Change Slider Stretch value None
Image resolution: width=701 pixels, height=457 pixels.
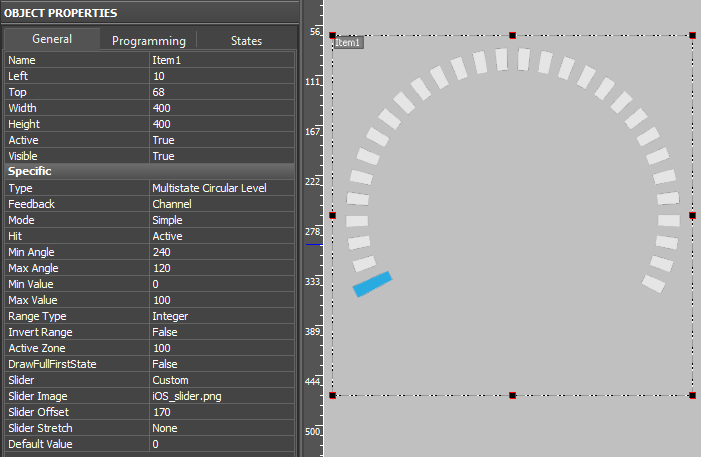222,428
